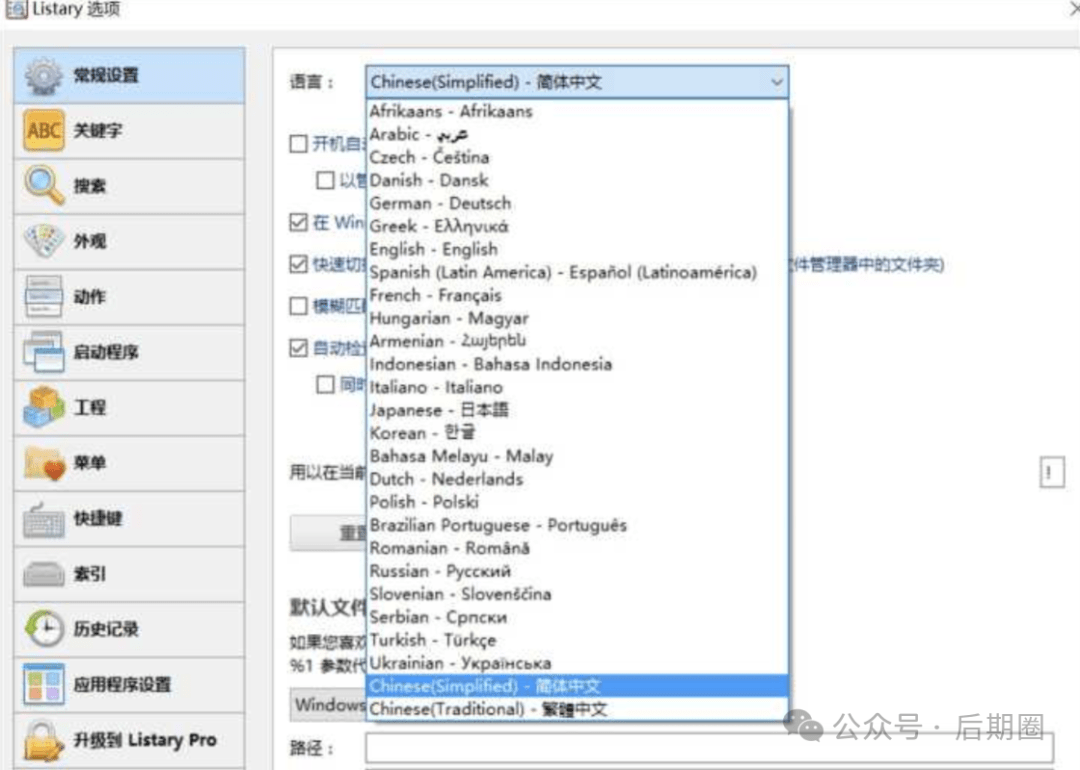Select highlighted Chinese(Simplified) - 简体中文 list entry
This screenshot has width=1080, height=770.
point(577,686)
